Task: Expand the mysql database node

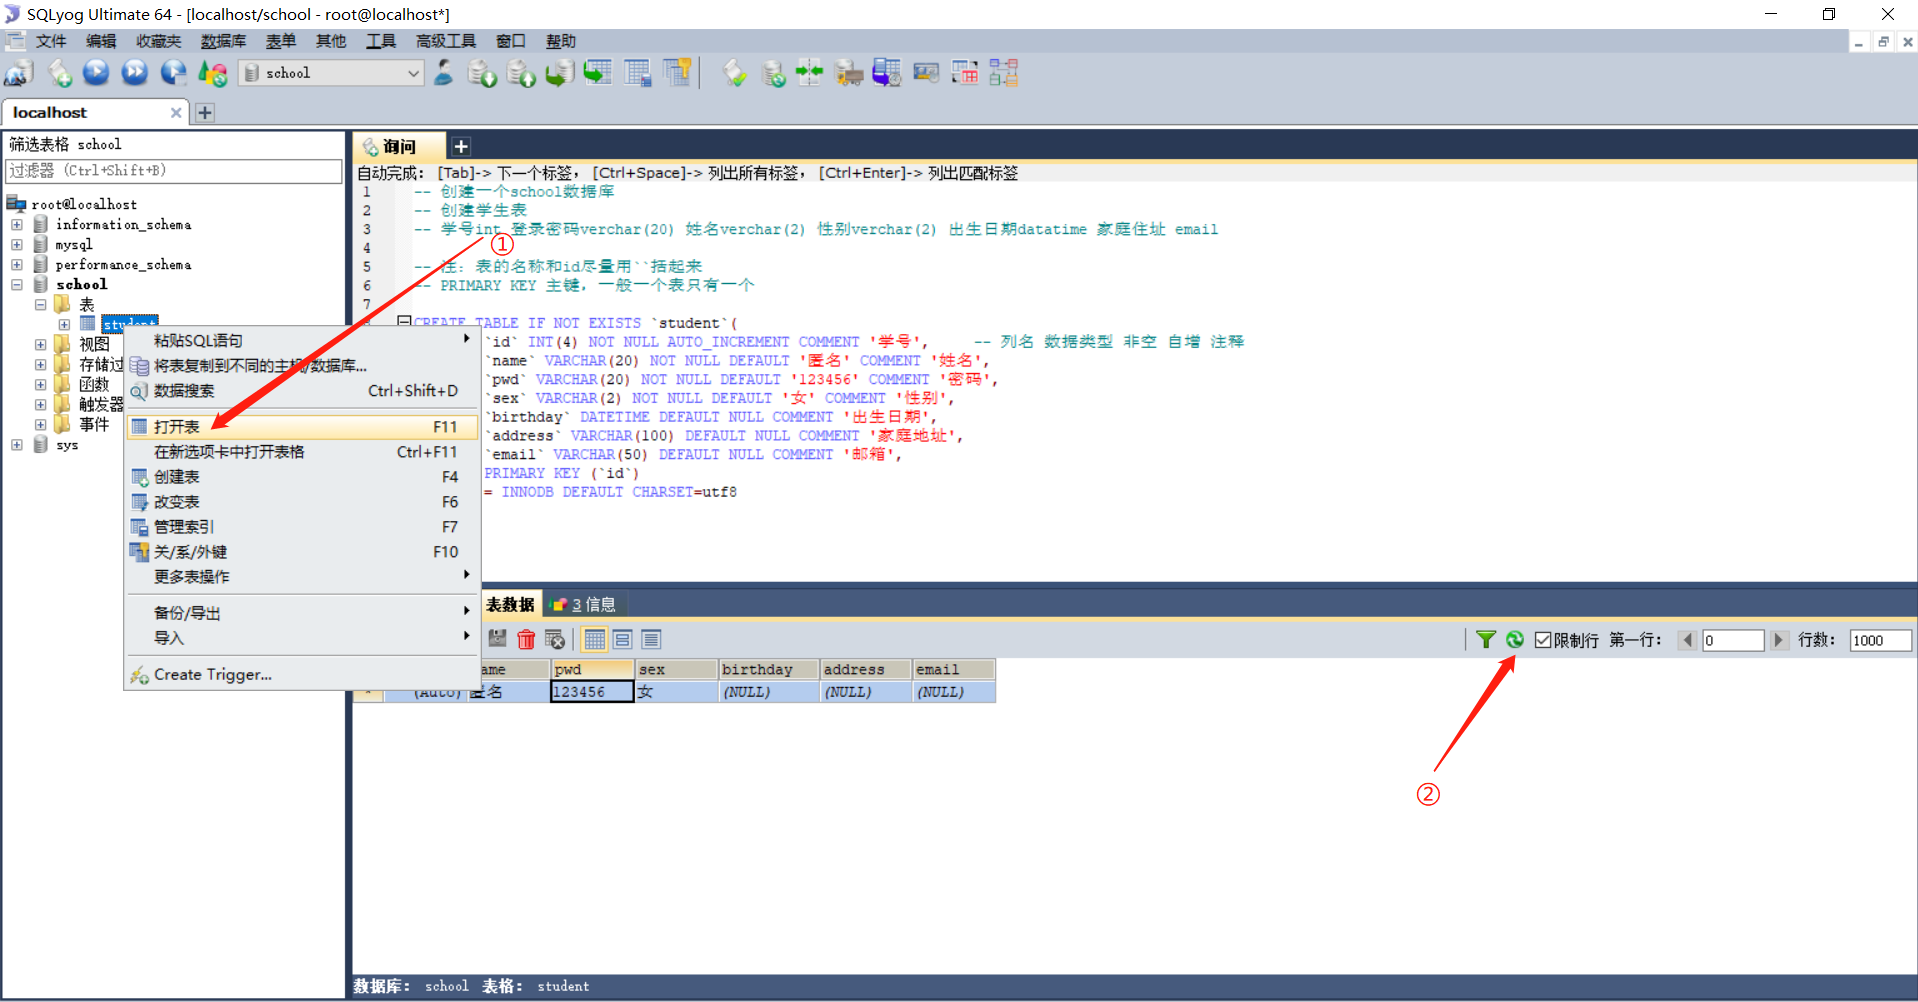Action: (17, 245)
